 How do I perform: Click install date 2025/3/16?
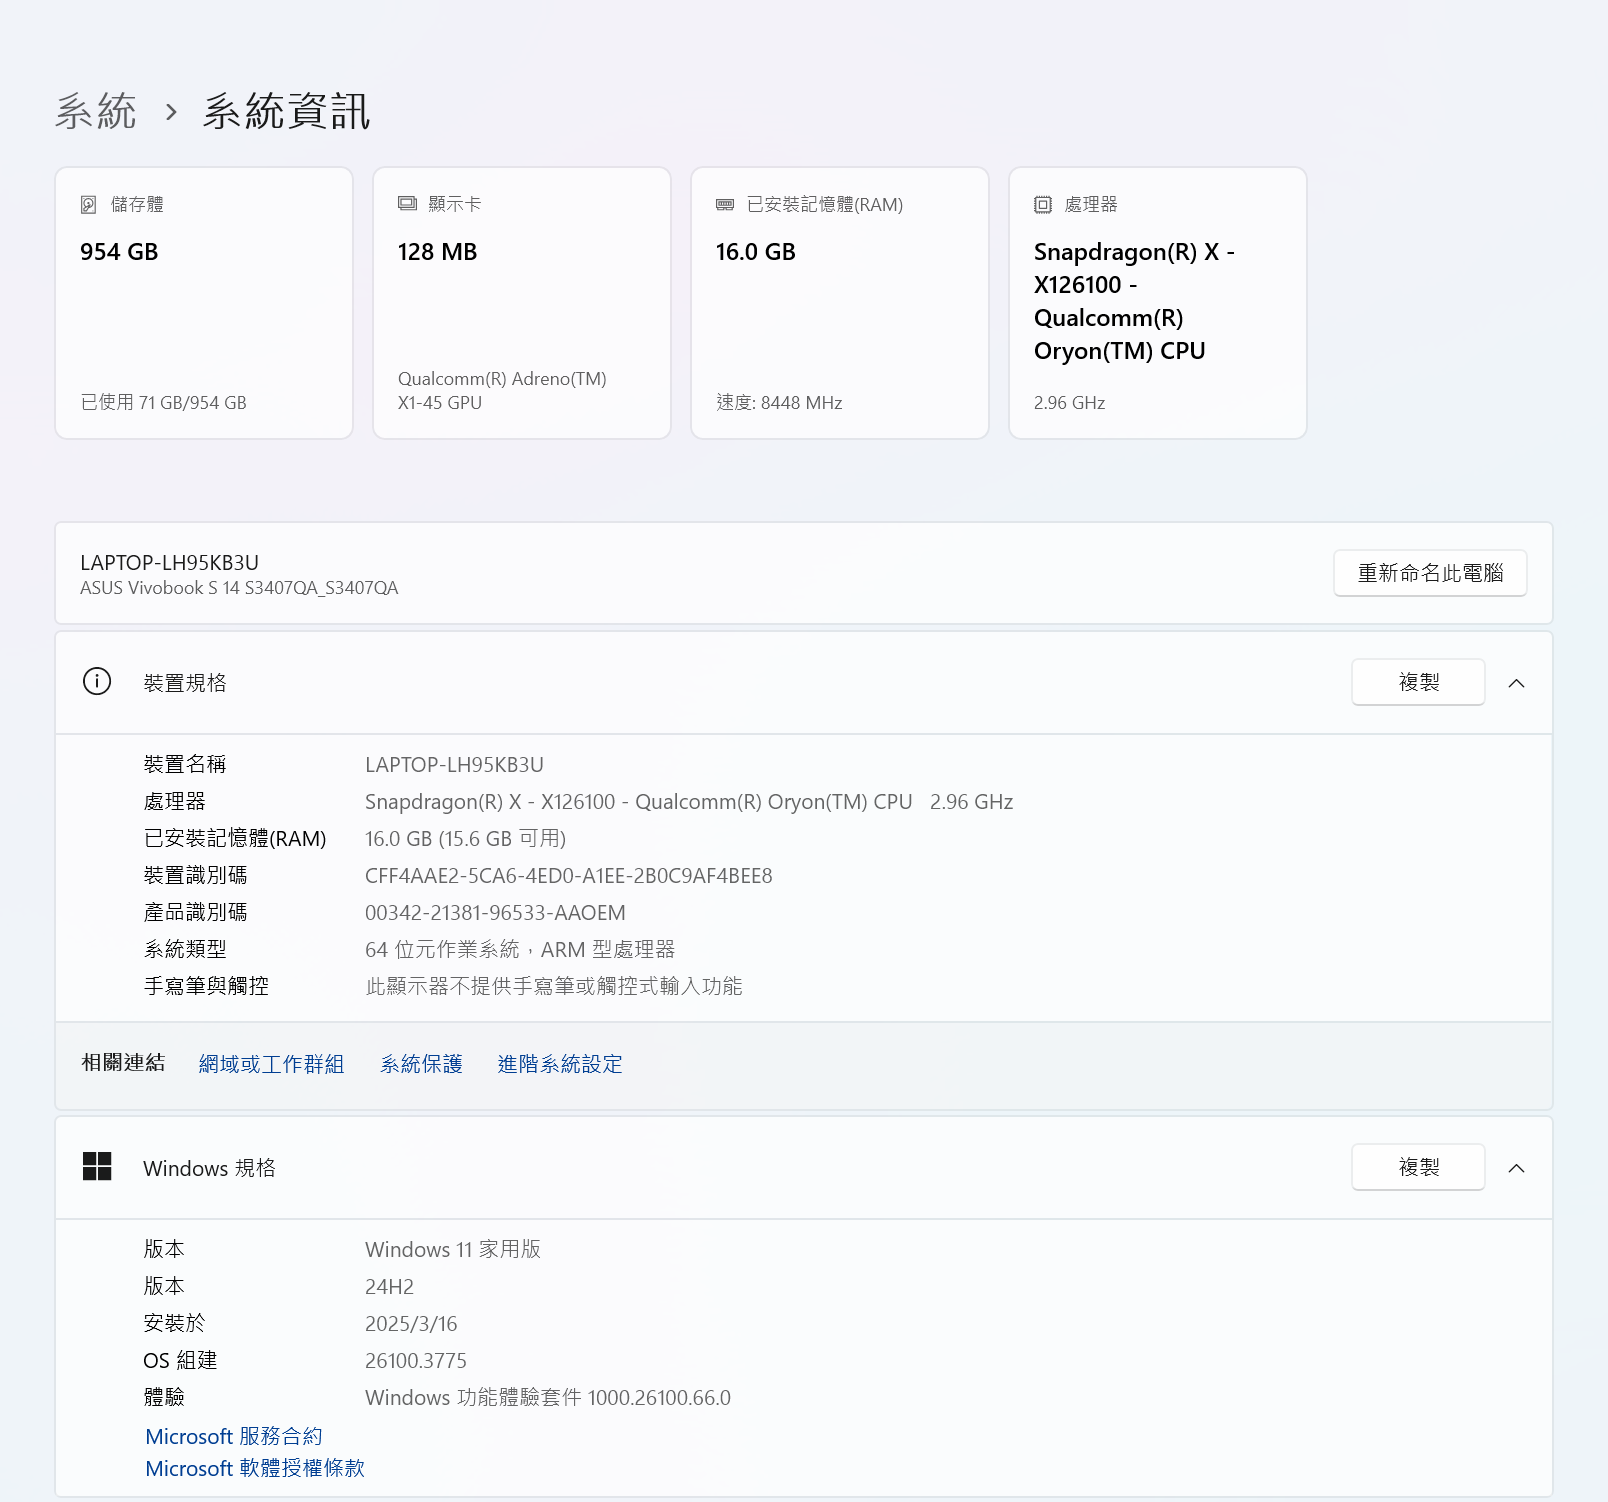pyautogui.click(x=411, y=1324)
